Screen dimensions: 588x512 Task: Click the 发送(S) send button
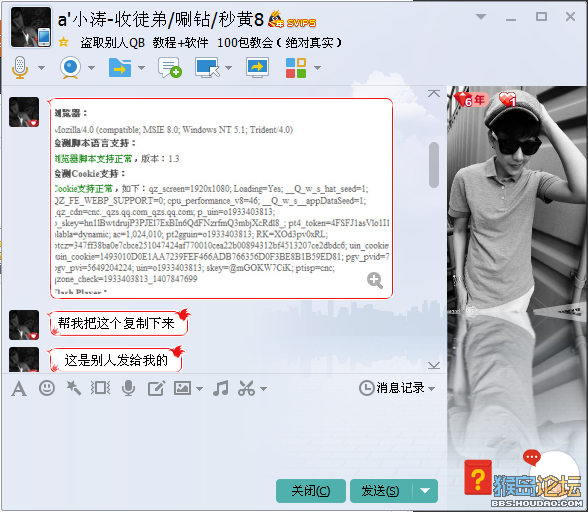coord(381,491)
